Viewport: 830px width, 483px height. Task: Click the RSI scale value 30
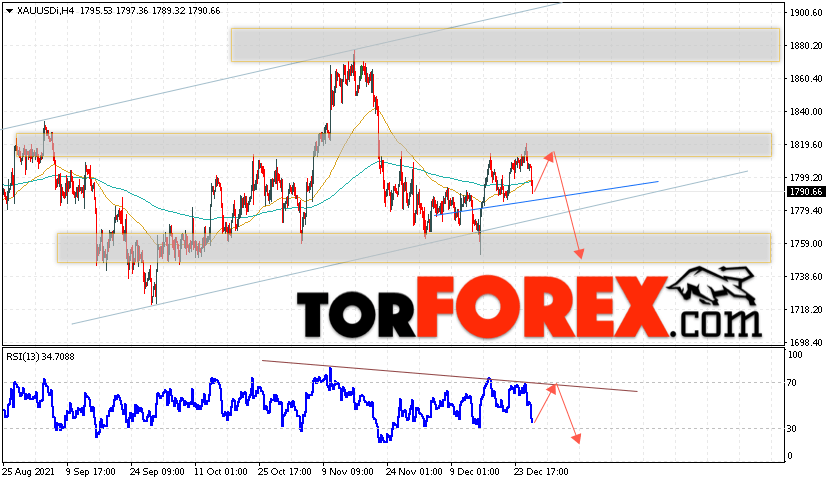click(x=792, y=429)
